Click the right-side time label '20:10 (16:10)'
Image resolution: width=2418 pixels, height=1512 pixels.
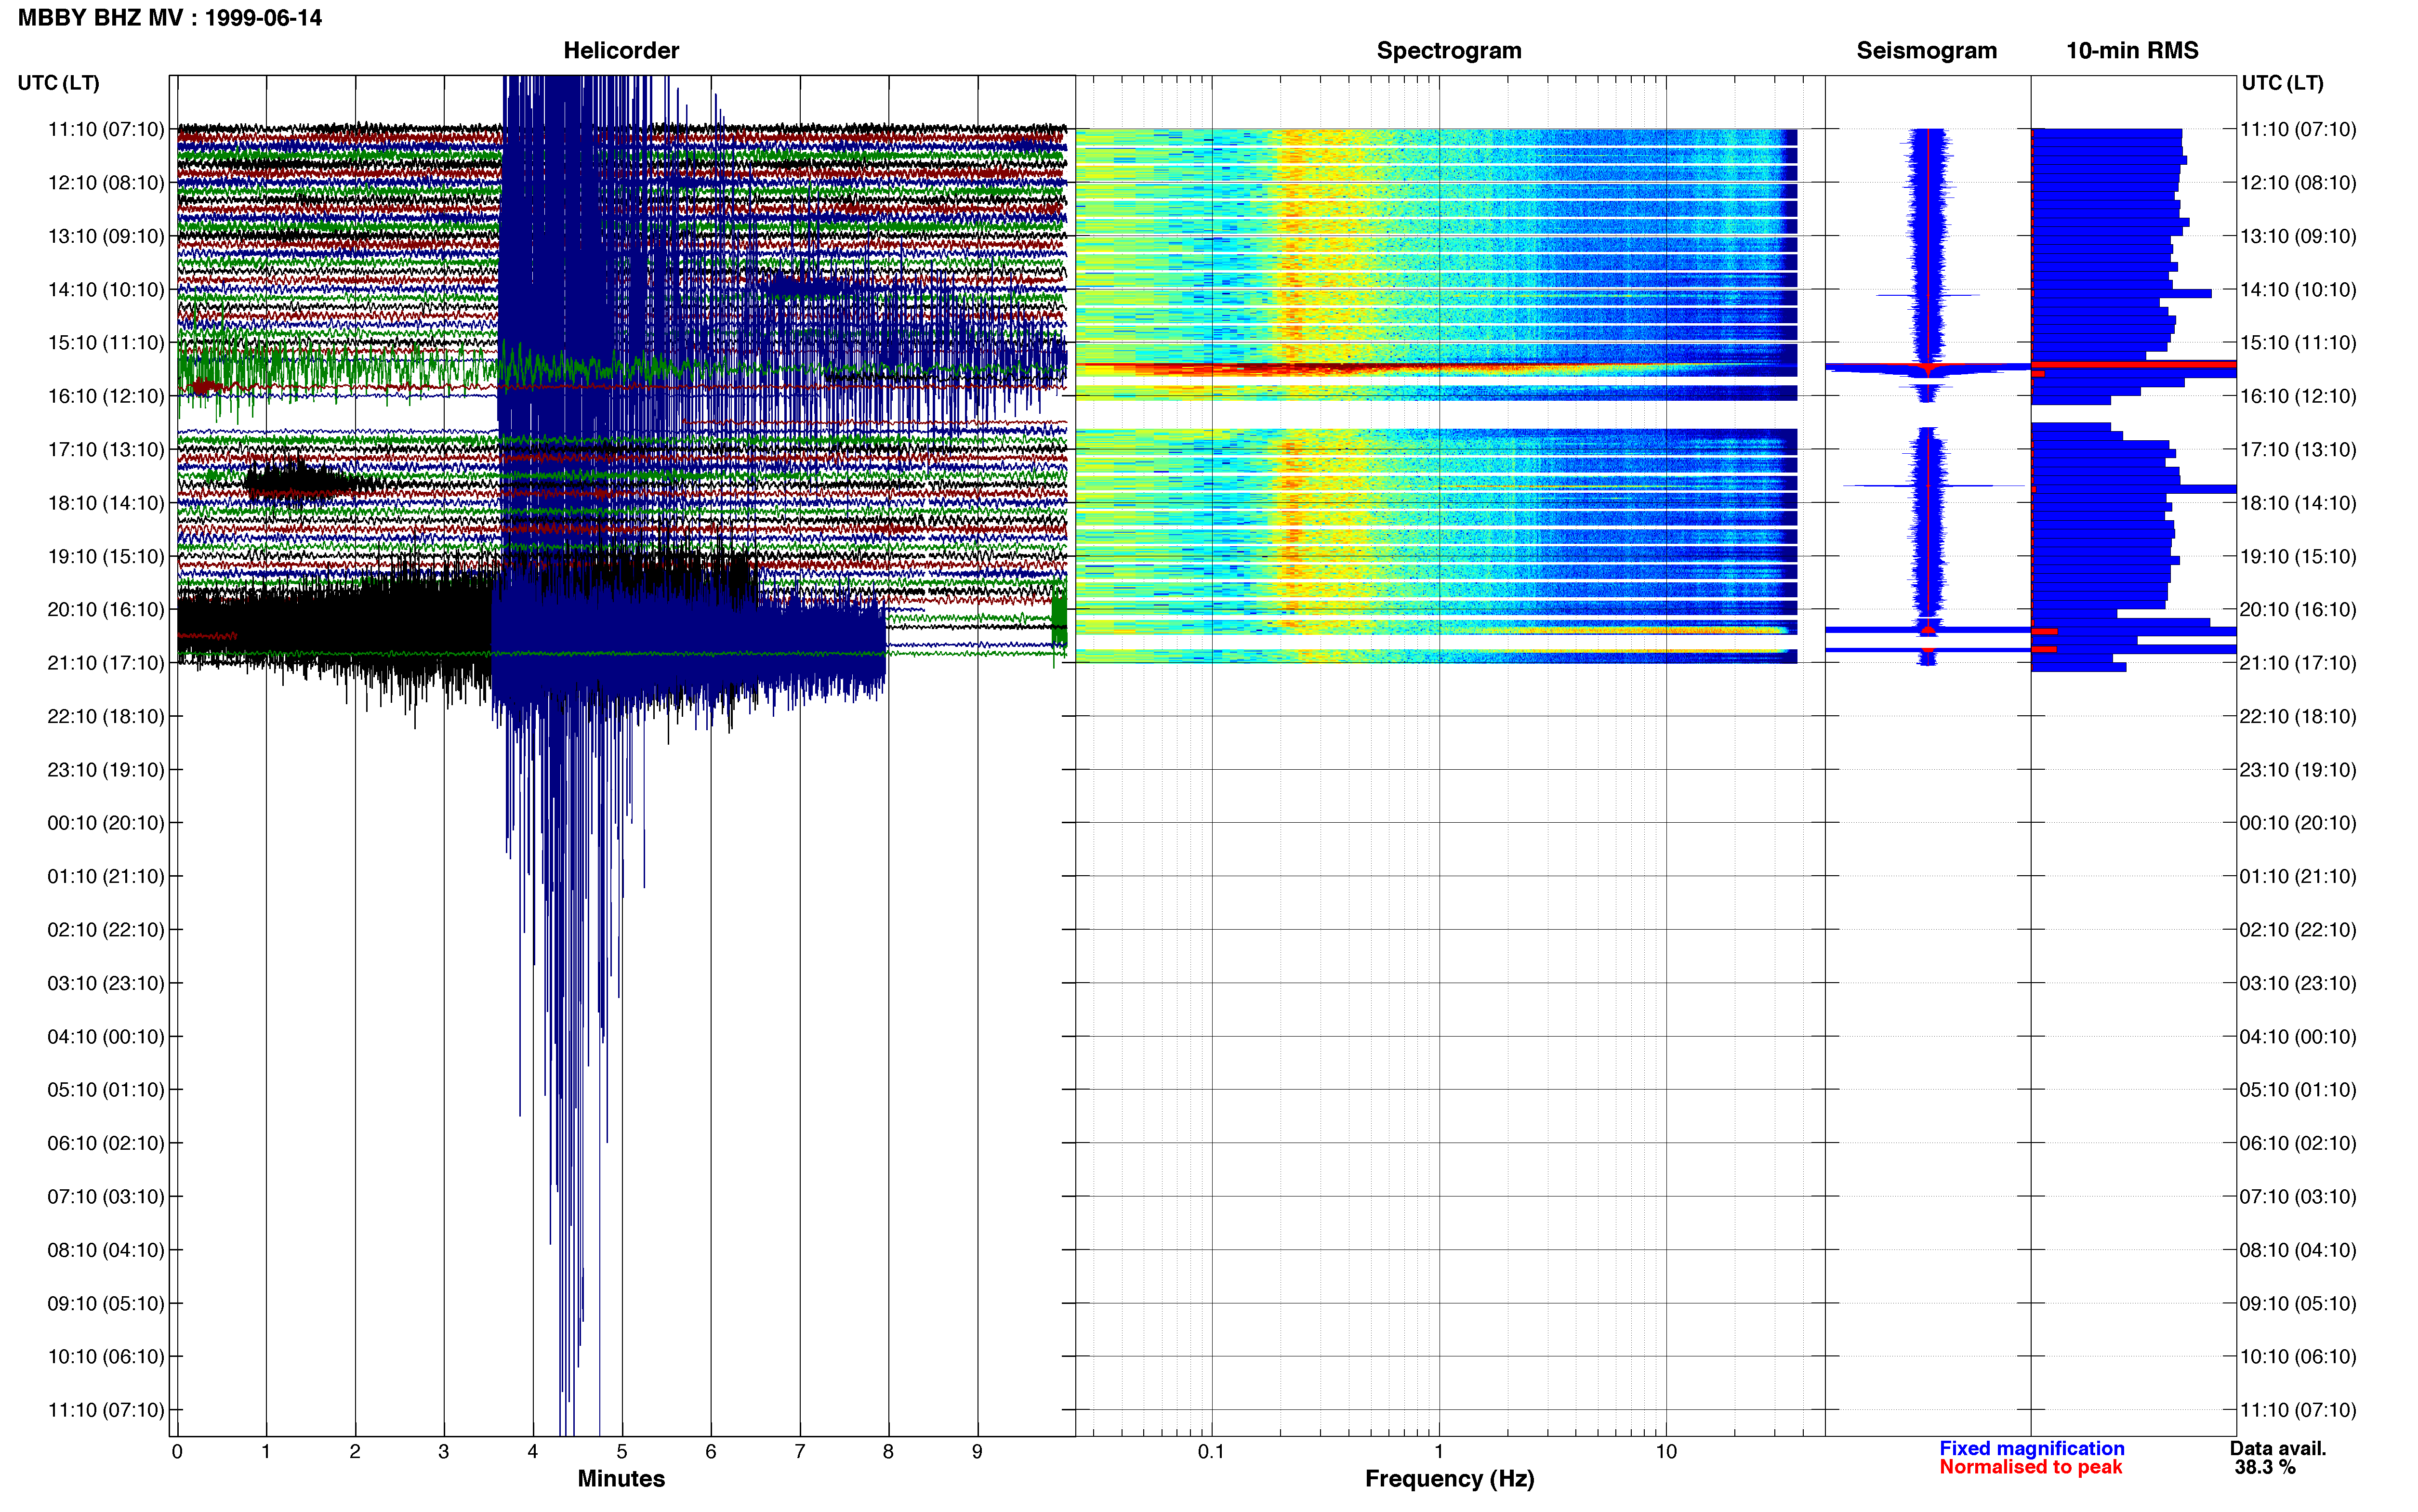coord(2298,609)
